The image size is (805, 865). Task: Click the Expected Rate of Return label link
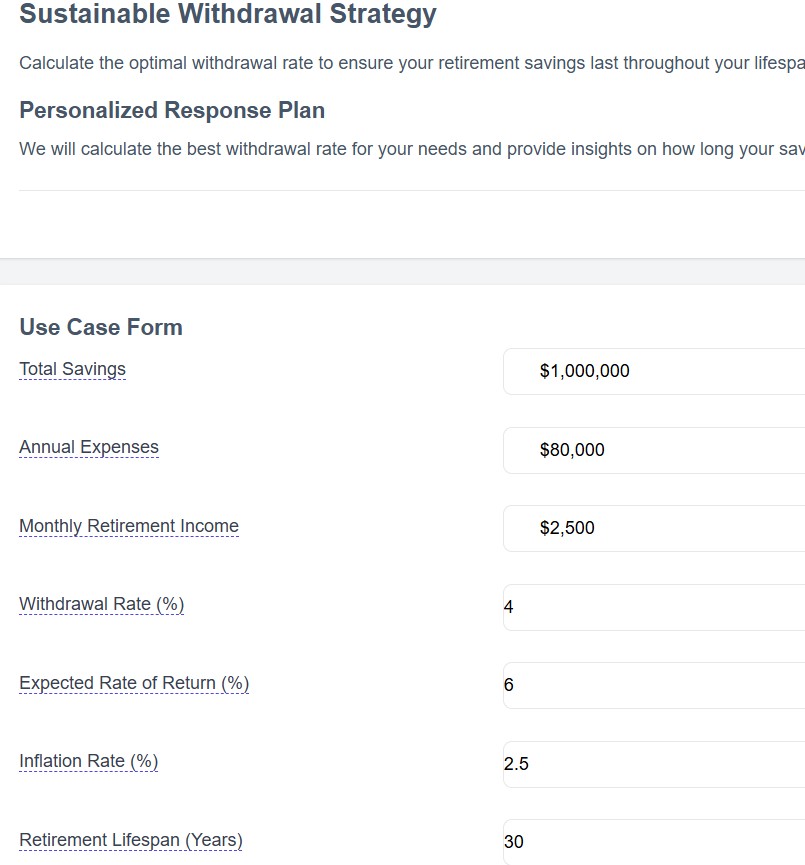pyautogui.click(x=133, y=683)
